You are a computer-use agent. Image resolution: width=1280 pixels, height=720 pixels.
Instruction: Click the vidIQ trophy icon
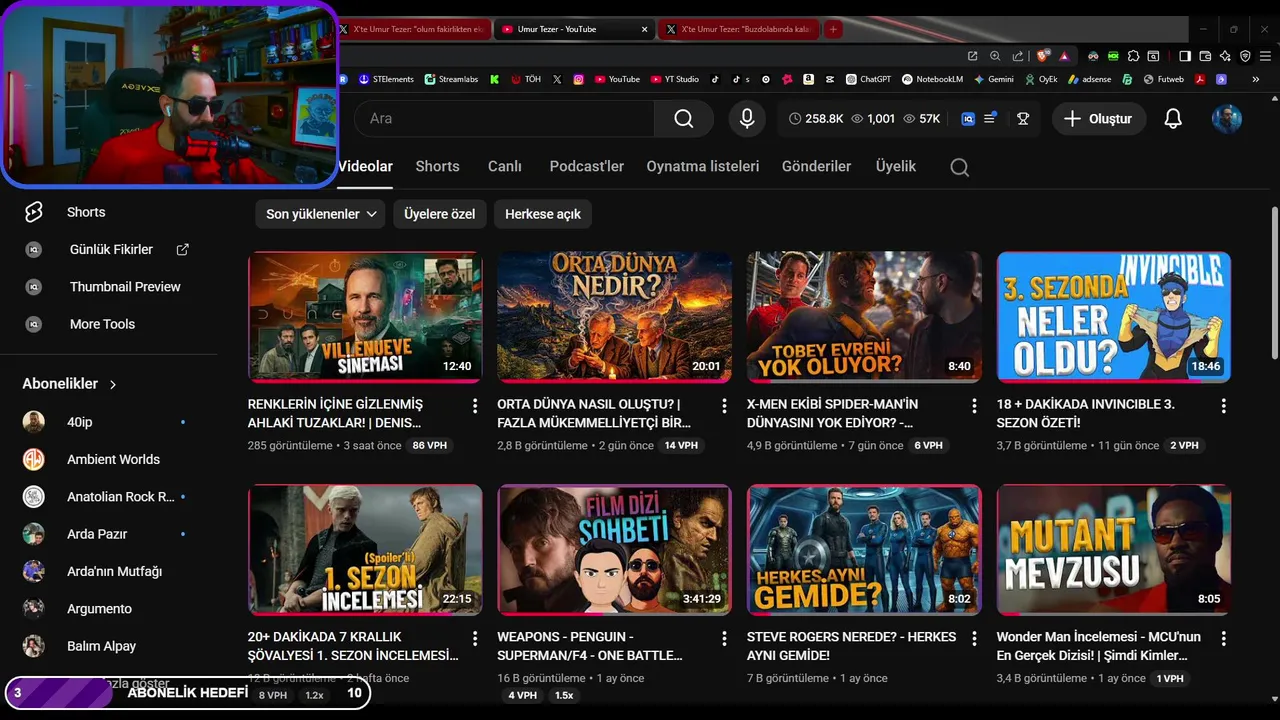[x=1022, y=118]
